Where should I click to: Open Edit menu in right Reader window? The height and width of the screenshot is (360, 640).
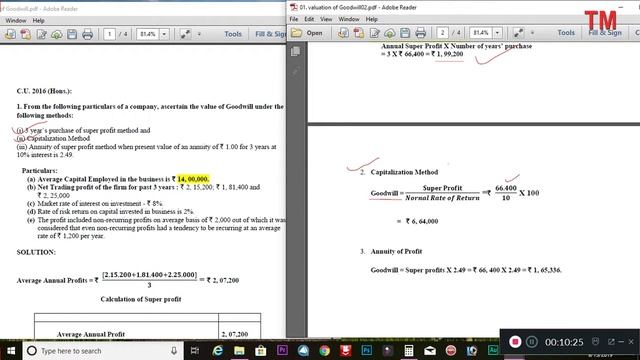click(x=309, y=19)
